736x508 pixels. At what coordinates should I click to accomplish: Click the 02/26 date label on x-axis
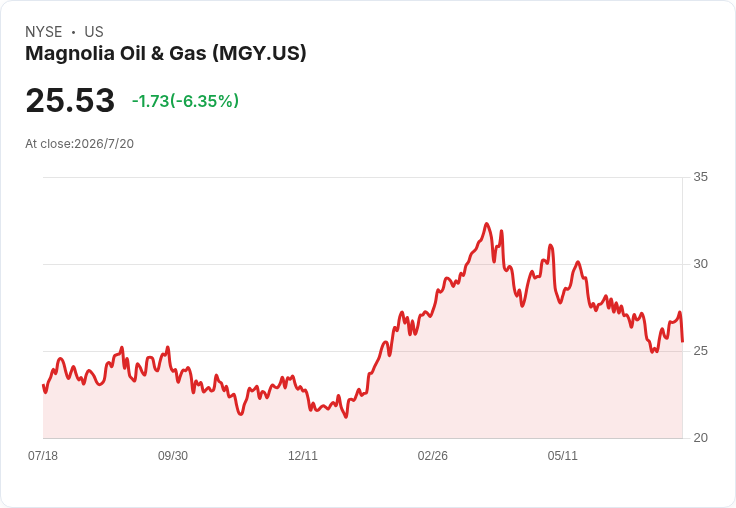pos(433,455)
